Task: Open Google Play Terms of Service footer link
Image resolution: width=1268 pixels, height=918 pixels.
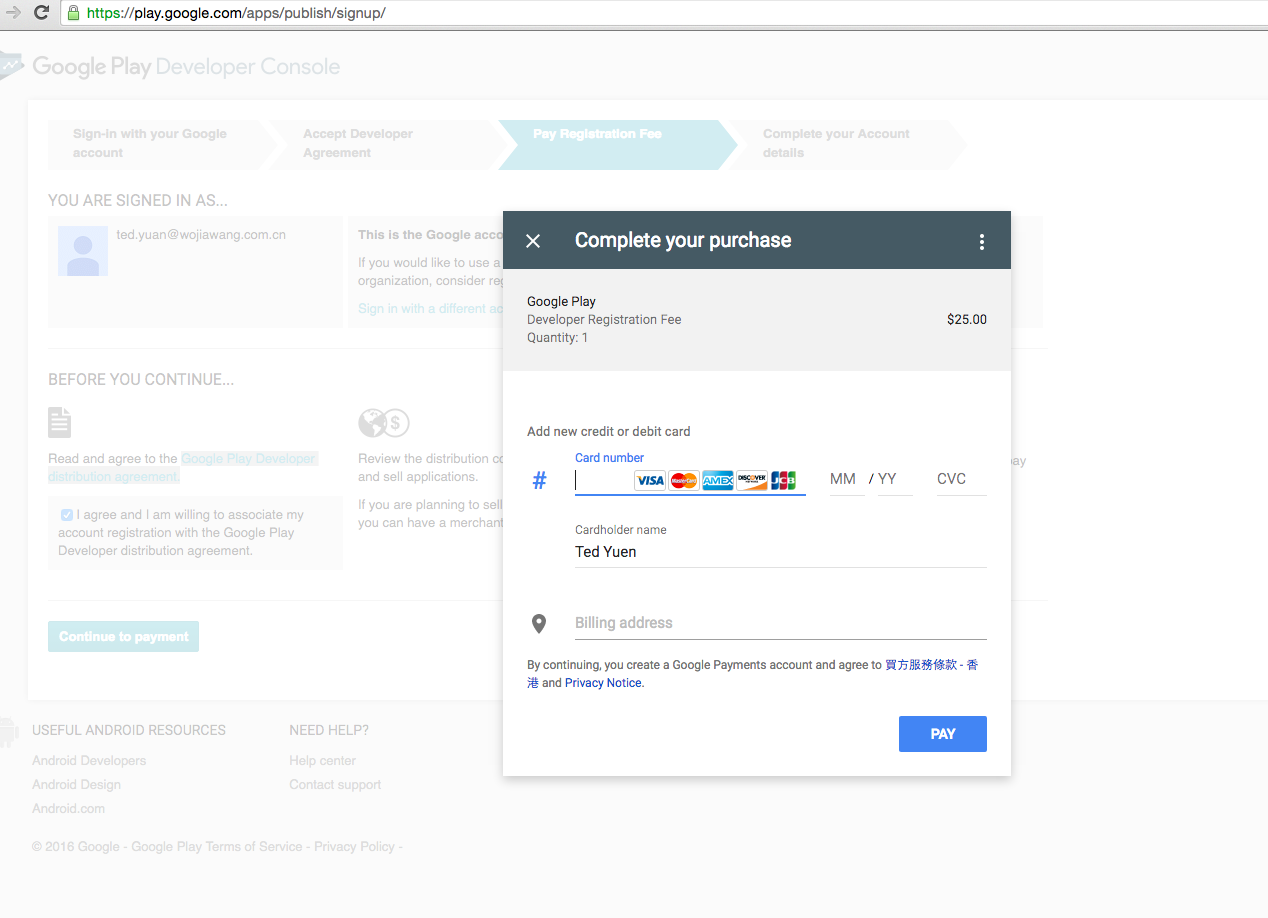Action: point(217,847)
